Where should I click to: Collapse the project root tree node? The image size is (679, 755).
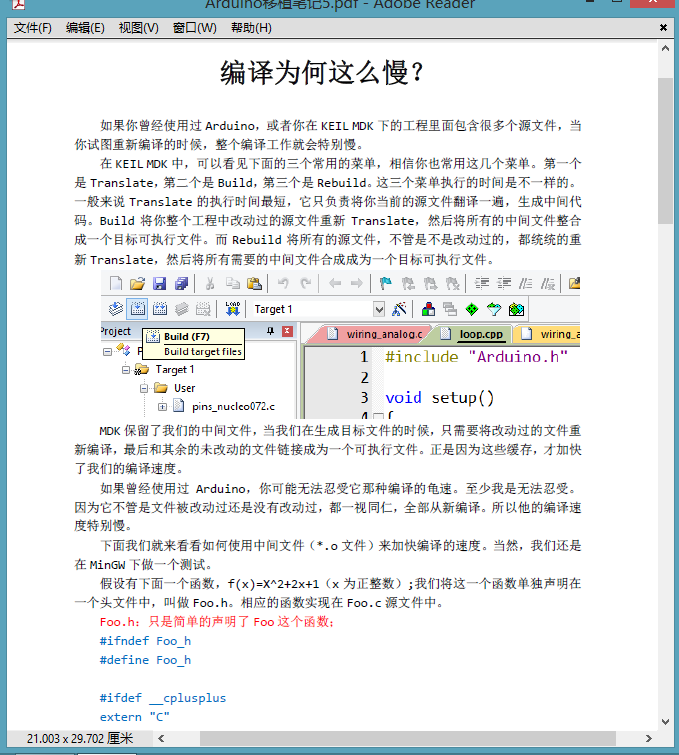point(107,352)
